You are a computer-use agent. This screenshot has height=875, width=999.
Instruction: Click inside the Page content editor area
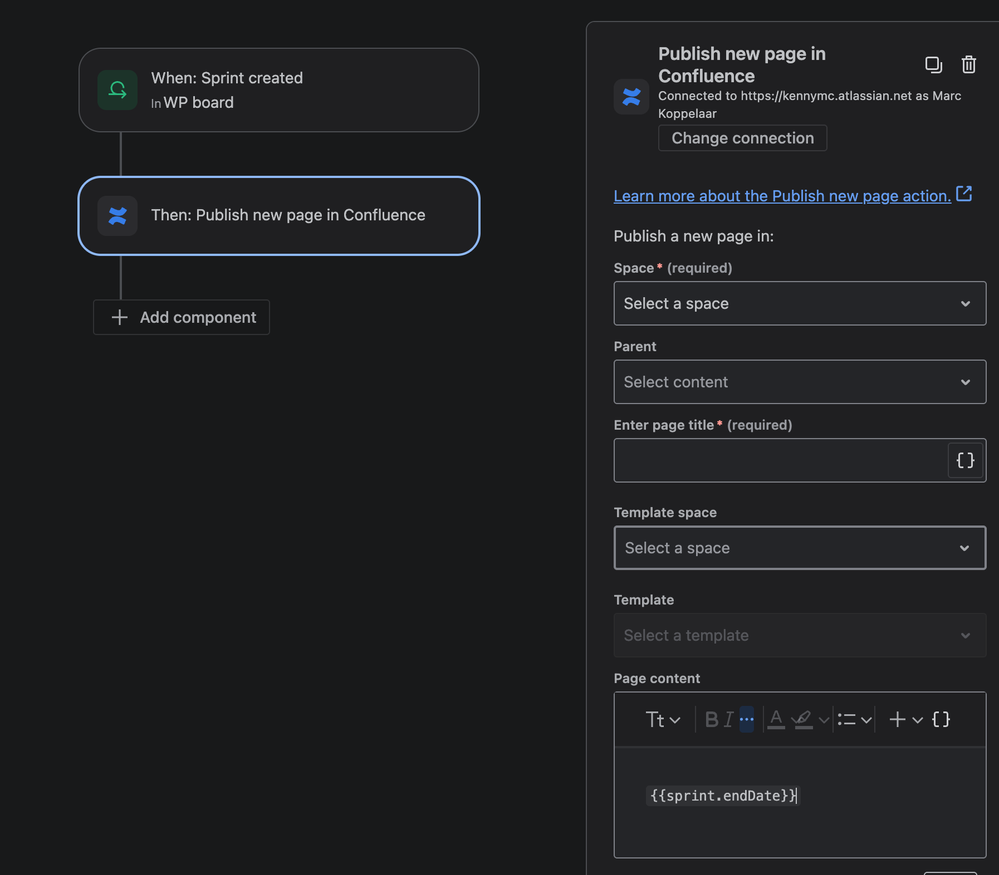coord(800,802)
